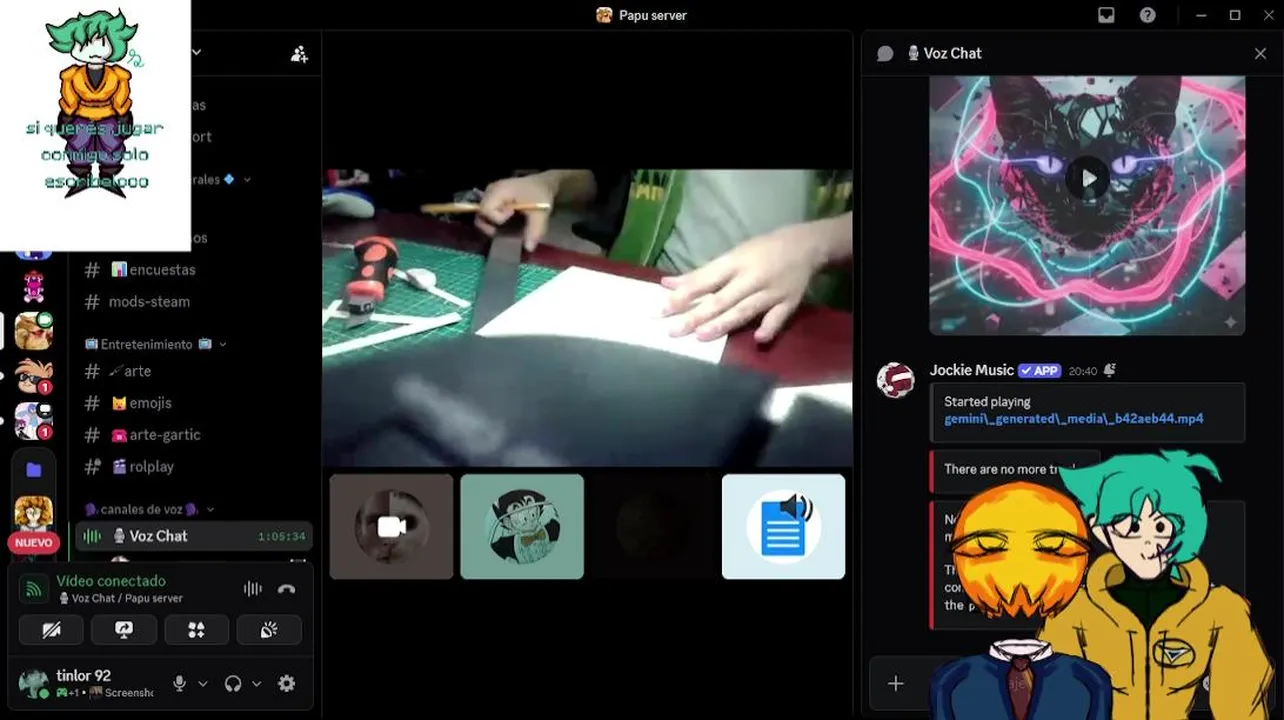Focus the main webcam video stream
1284x720 pixels.
(587, 318)
